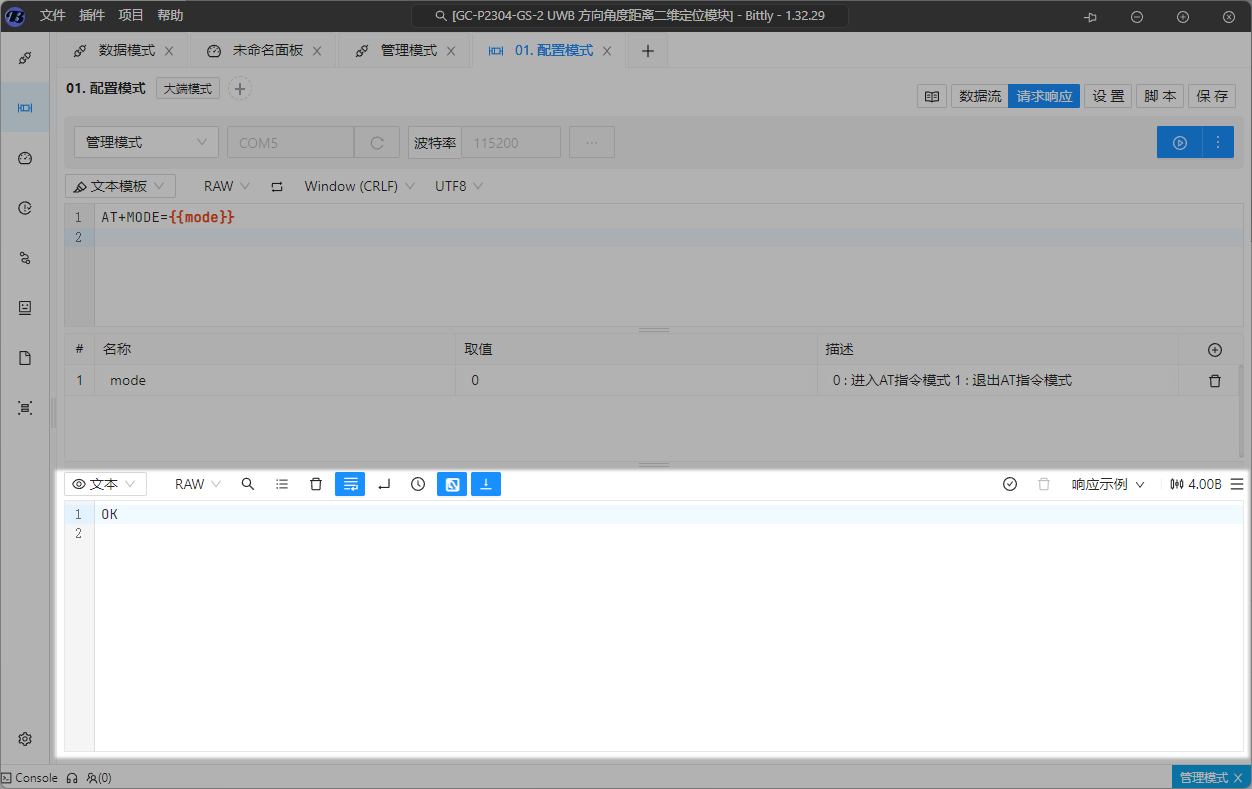Viewport: 1252px width, 789px height.
Task: Switch to the 数据模式 tab
Action: pos(126,51)
